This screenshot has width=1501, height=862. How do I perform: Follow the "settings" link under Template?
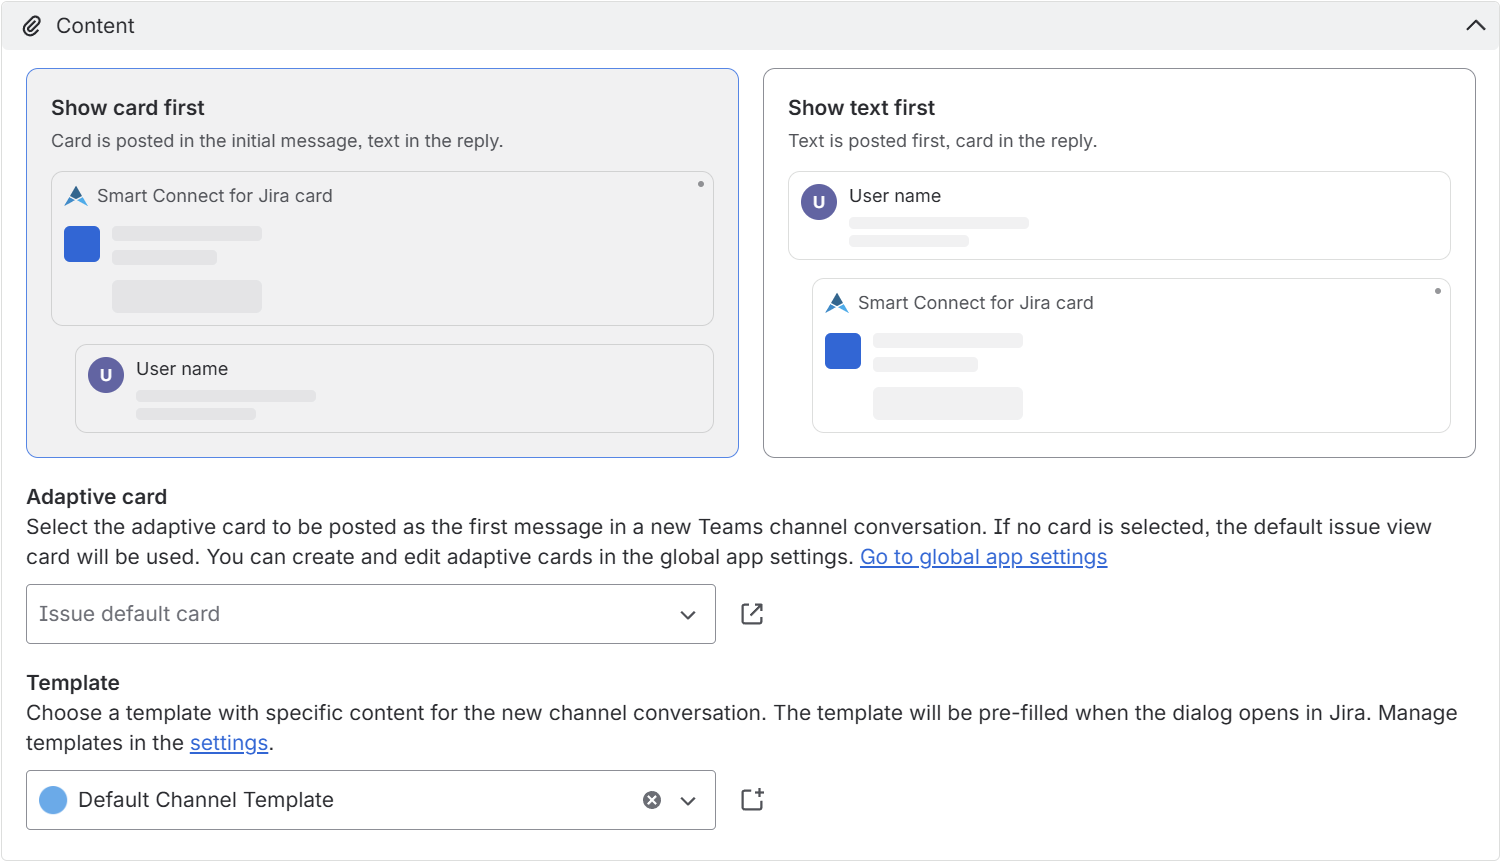point(229,743)
